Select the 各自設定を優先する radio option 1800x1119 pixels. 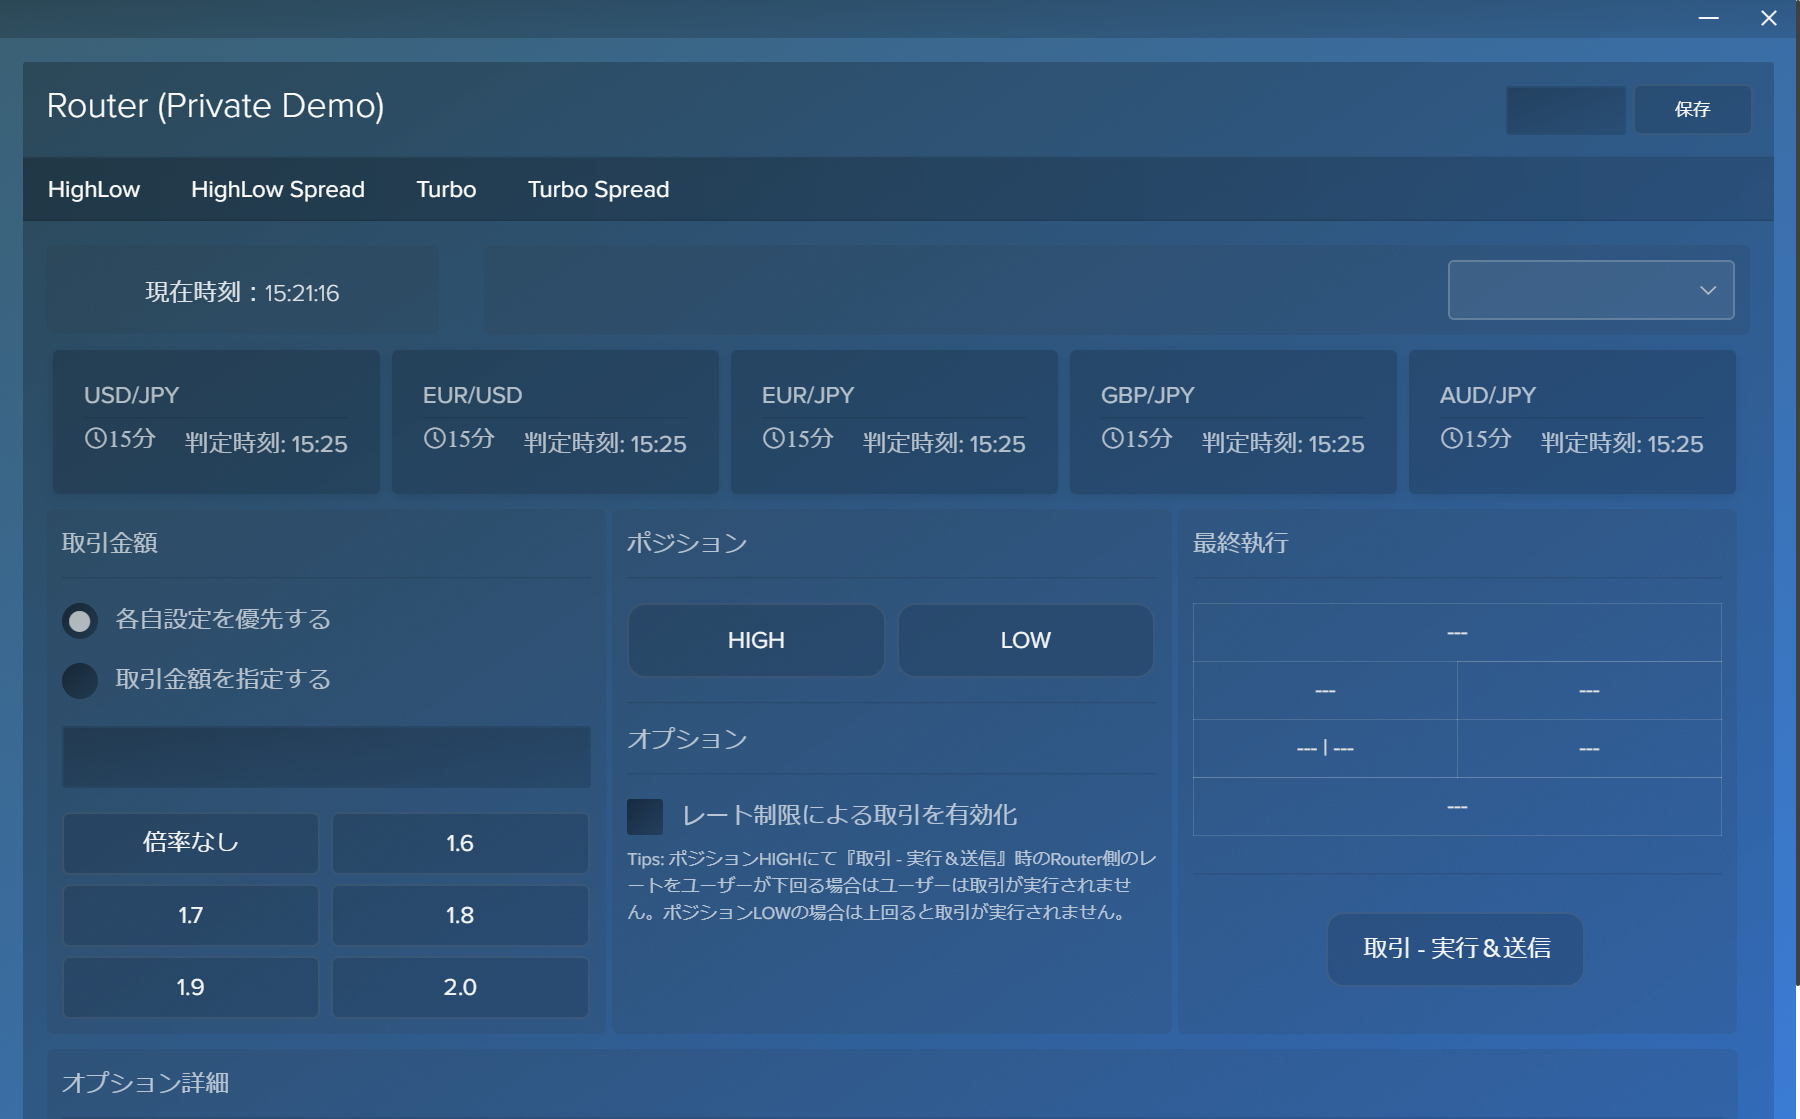pos(80,621)
